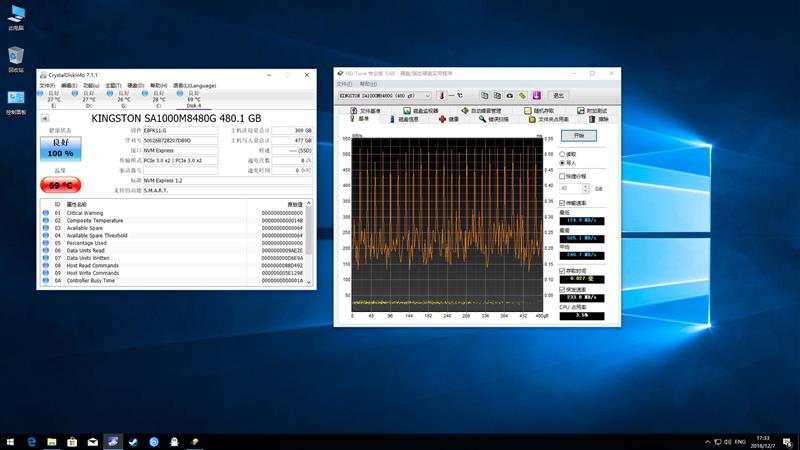Select drive G: disk tab in CrystalDiskInfo
800x450 pixels.
pos(122,99)
